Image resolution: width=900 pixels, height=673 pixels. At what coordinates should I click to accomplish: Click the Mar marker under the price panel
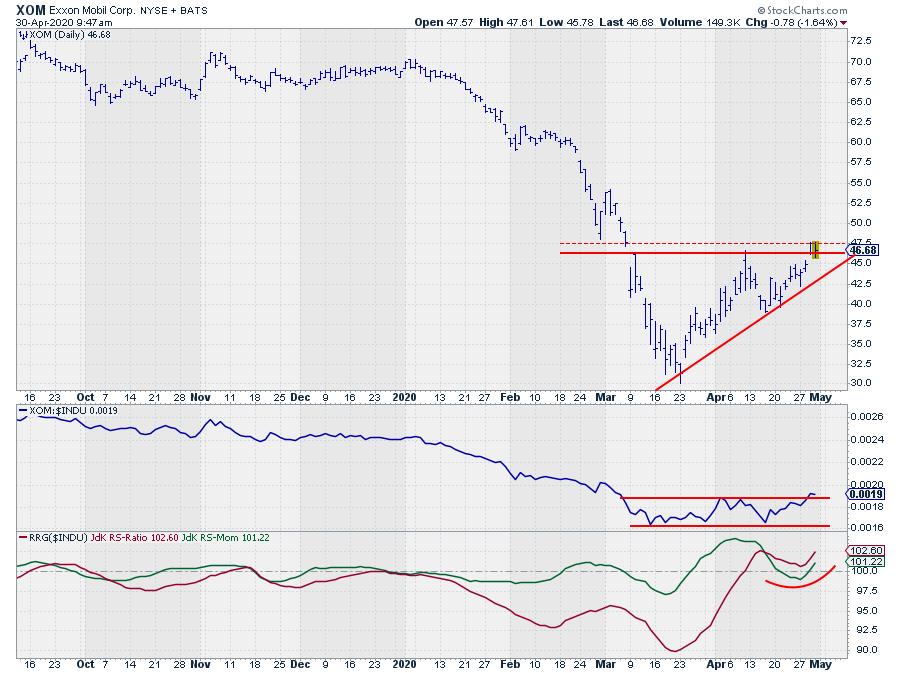[606, 397]
